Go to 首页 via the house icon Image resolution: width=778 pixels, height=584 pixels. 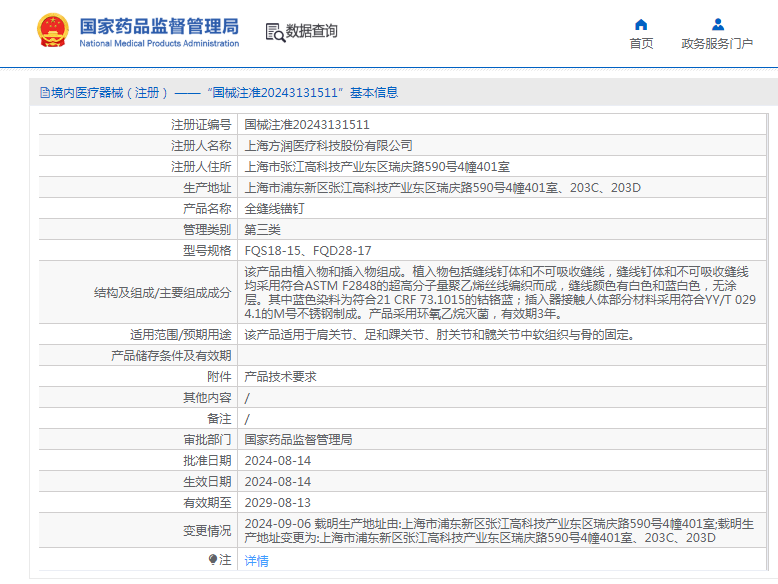(x=641, y=24)
